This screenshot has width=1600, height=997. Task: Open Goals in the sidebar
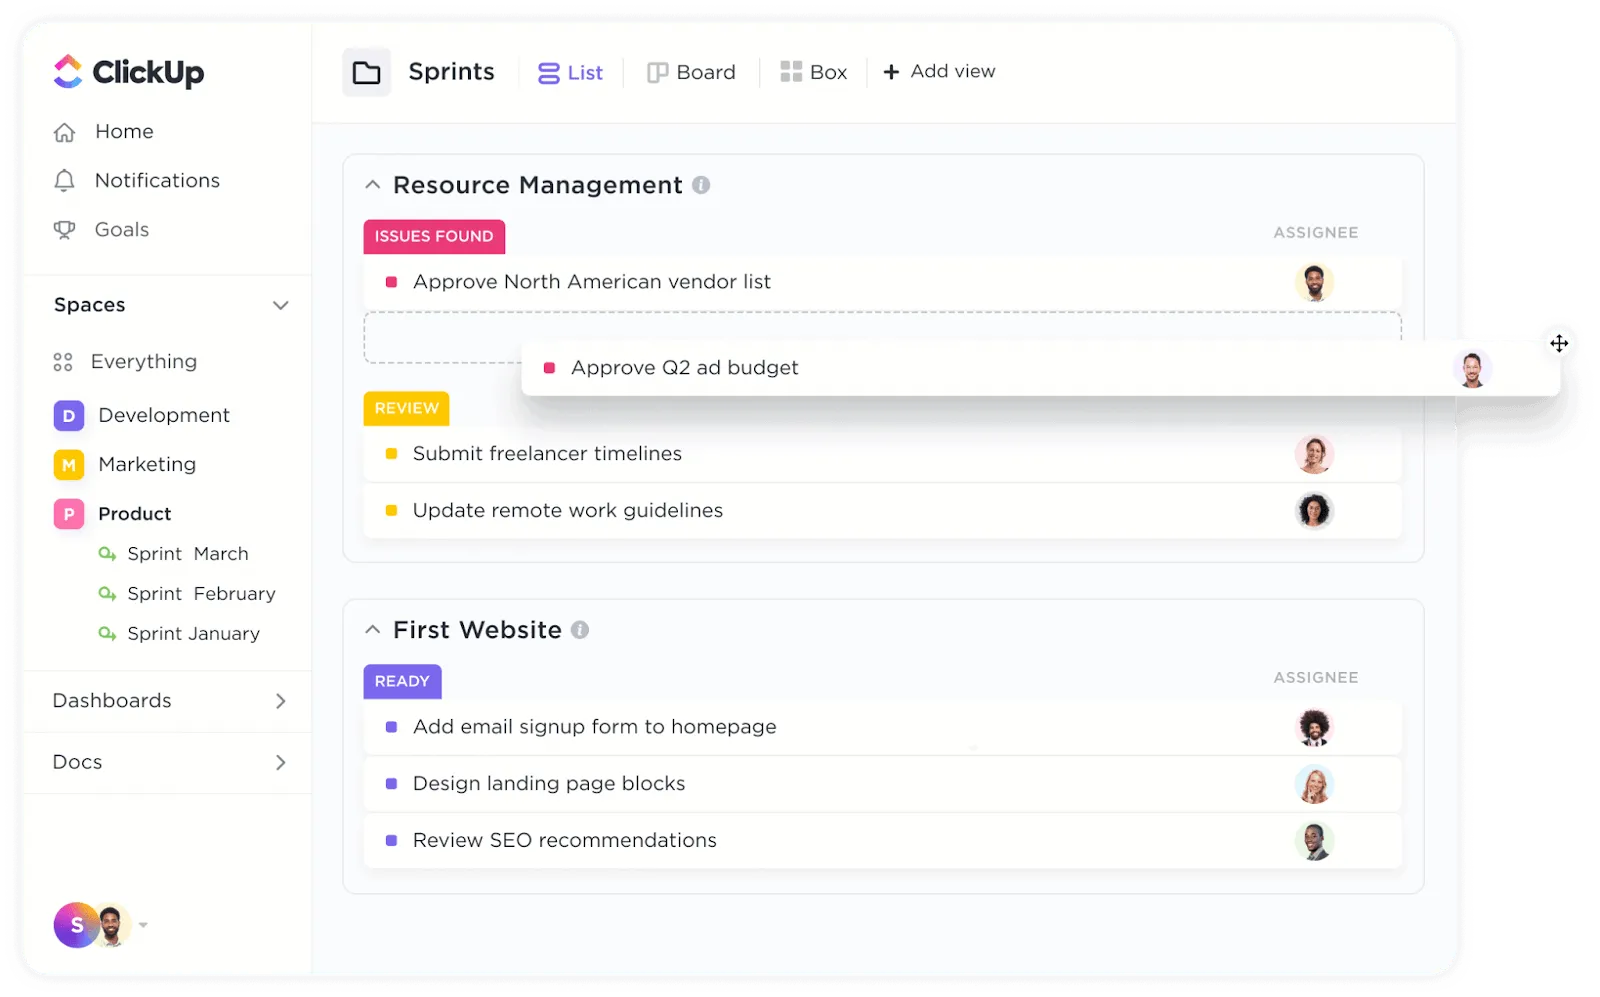coord(122,230)
